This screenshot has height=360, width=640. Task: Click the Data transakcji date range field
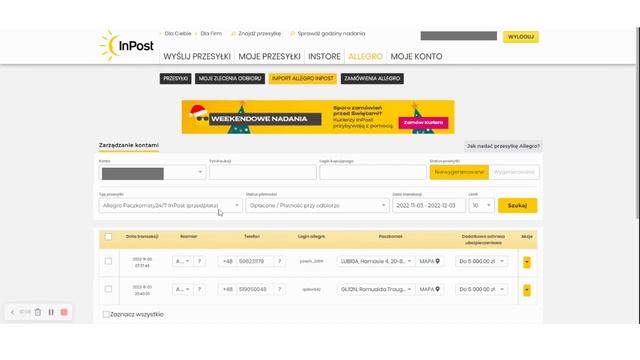pos(429,206)
